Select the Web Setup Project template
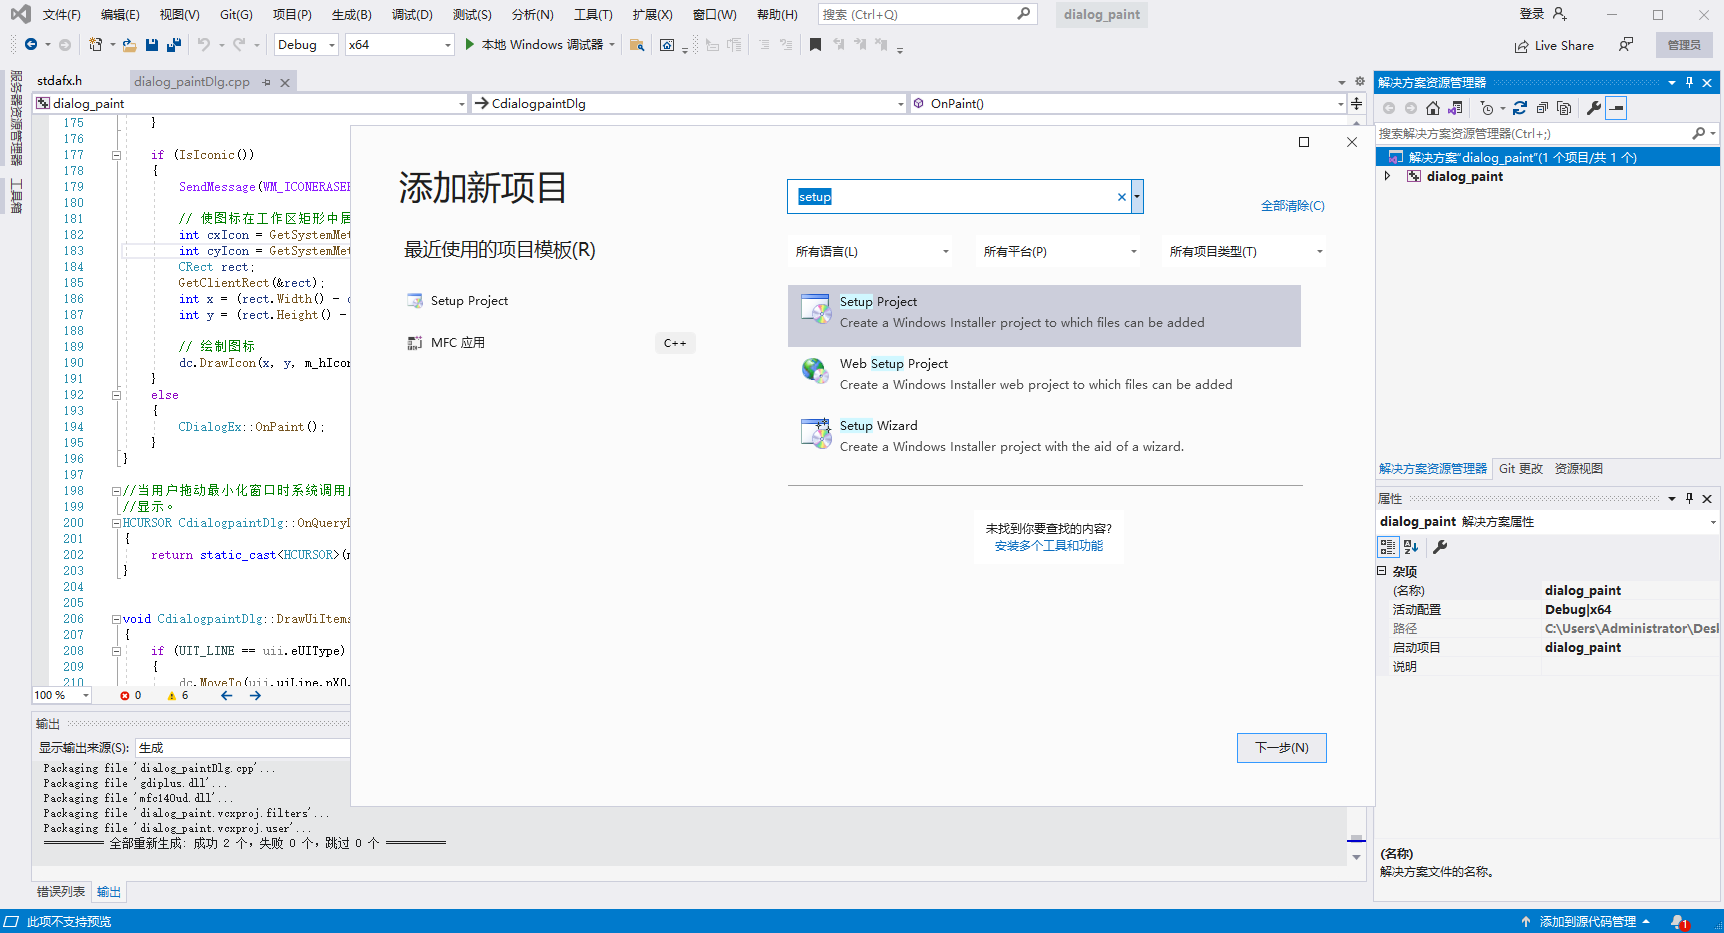Image resolution: width=1724 pixels, height=933 pixels. point(1044,378)
